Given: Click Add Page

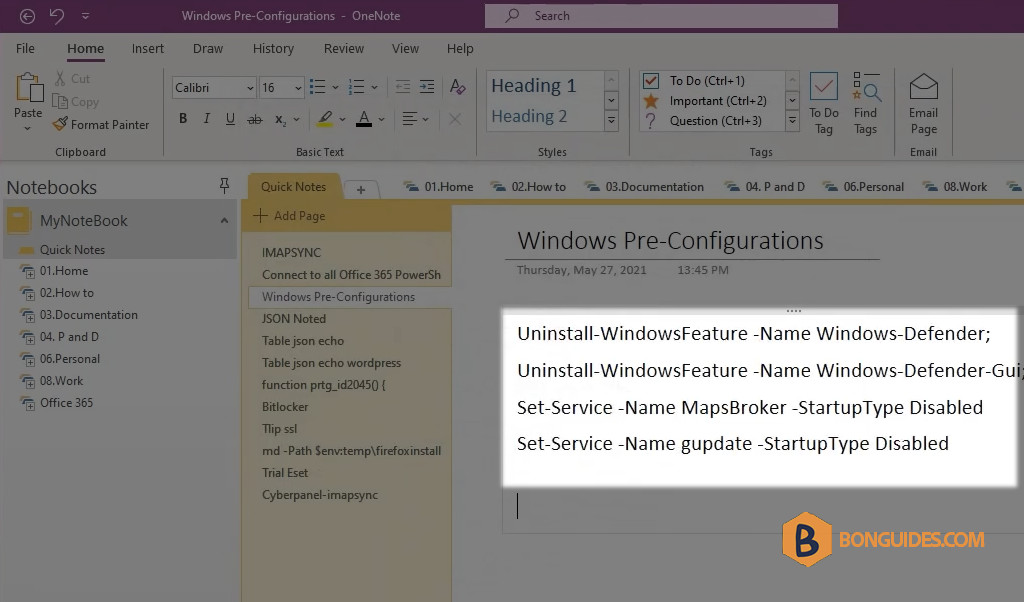Looking at the screenshot, I should [x=289, y=215].
